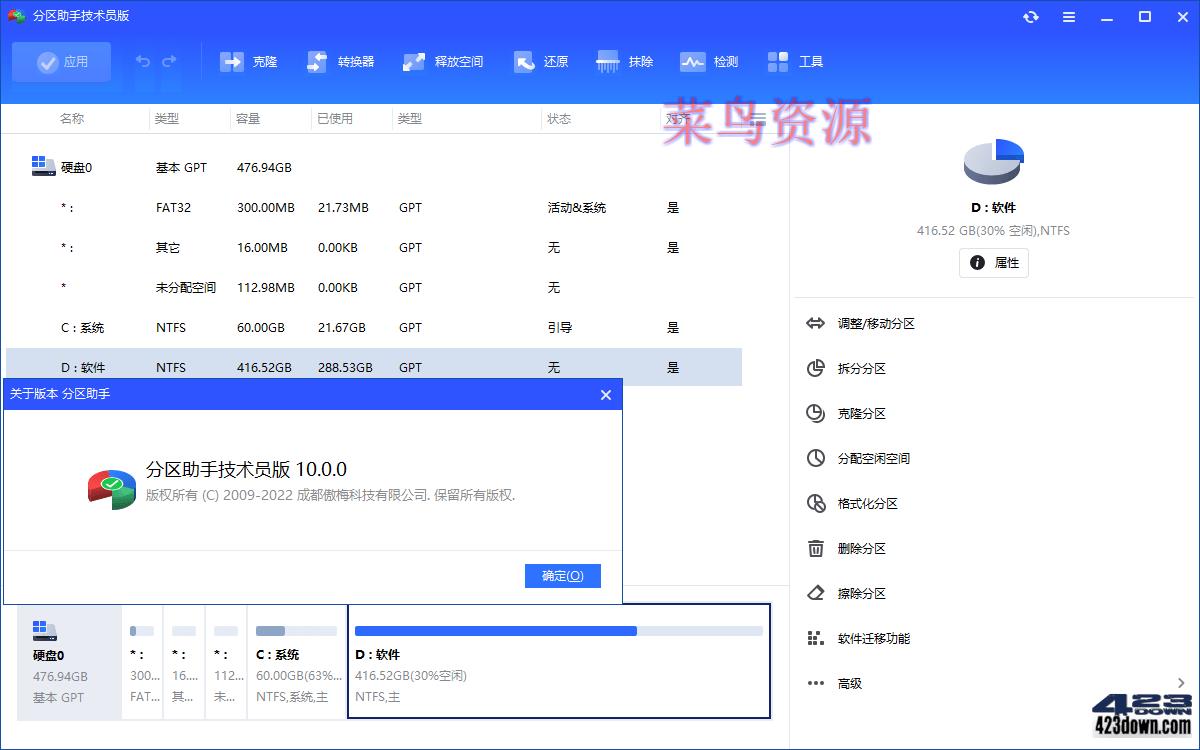This screenshot has width=1200, height=750.
Task: Open the 还原 (Restore) tool
Action: pos(540,61)
